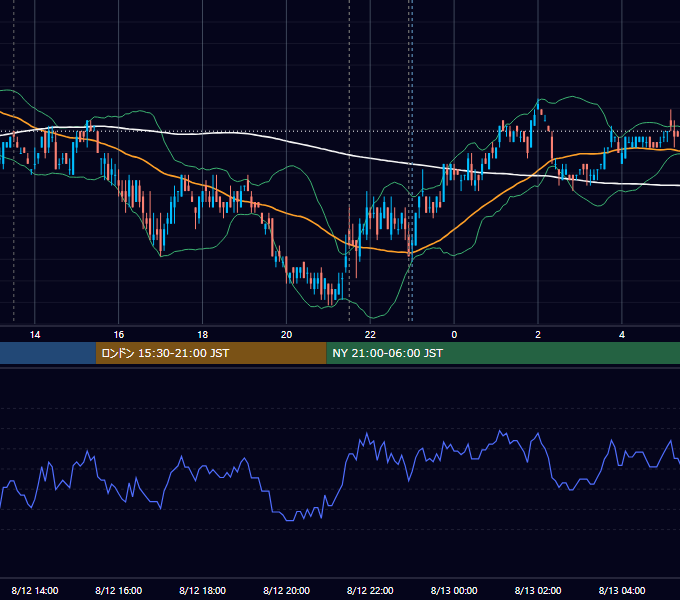
Task: Click the 18 hour axis label
Action: pos(203,335)
